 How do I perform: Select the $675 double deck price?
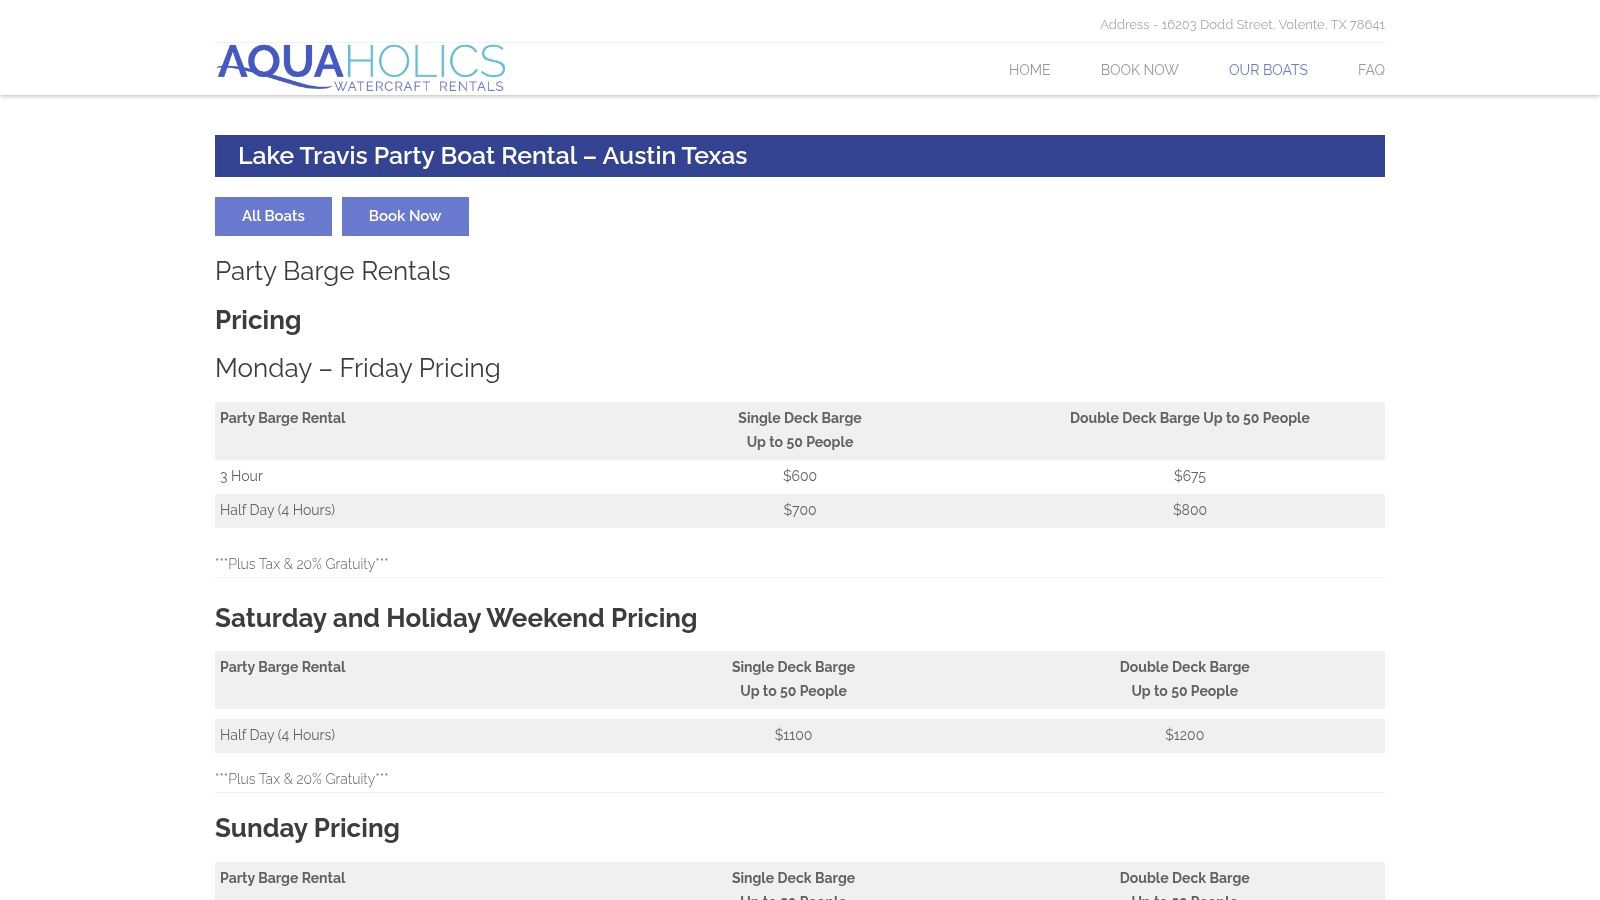tap(1190, 476)
